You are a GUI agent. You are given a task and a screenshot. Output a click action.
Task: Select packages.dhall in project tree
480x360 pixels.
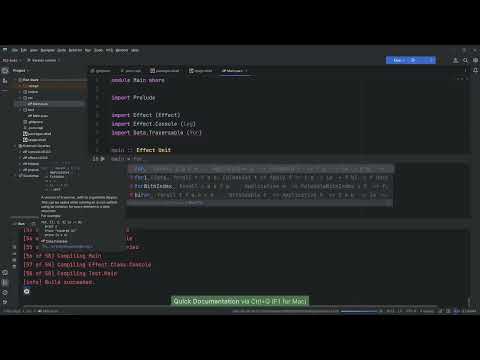click(x=37, y=134)
